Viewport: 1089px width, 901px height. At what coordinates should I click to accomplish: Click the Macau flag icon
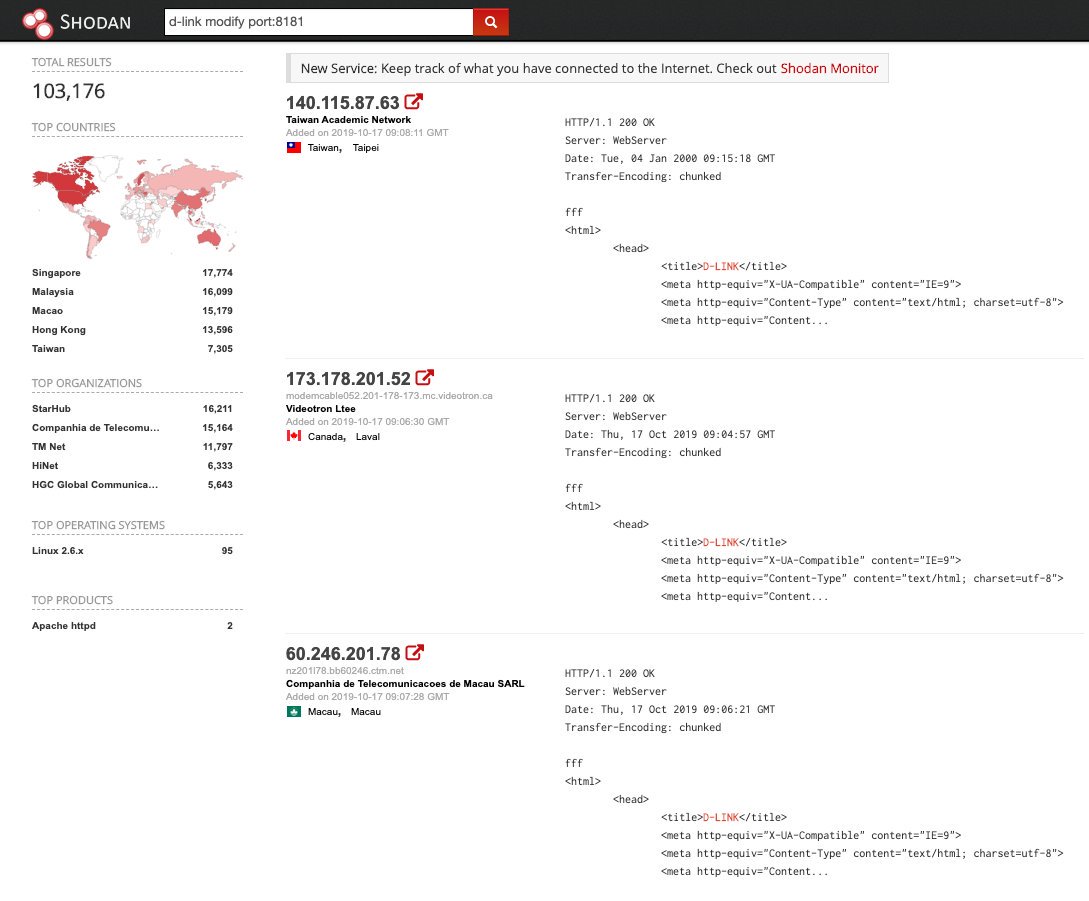pyautogui.click(x=294, y=711)
